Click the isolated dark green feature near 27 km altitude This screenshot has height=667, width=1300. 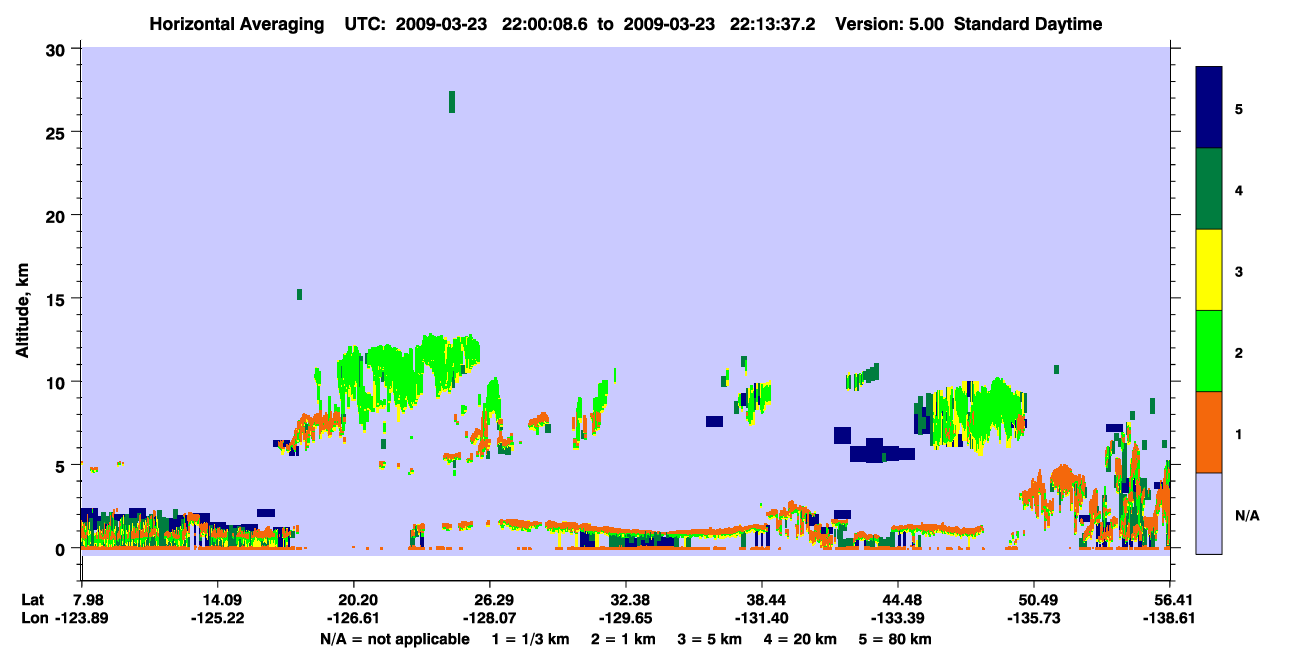(452, 101)
